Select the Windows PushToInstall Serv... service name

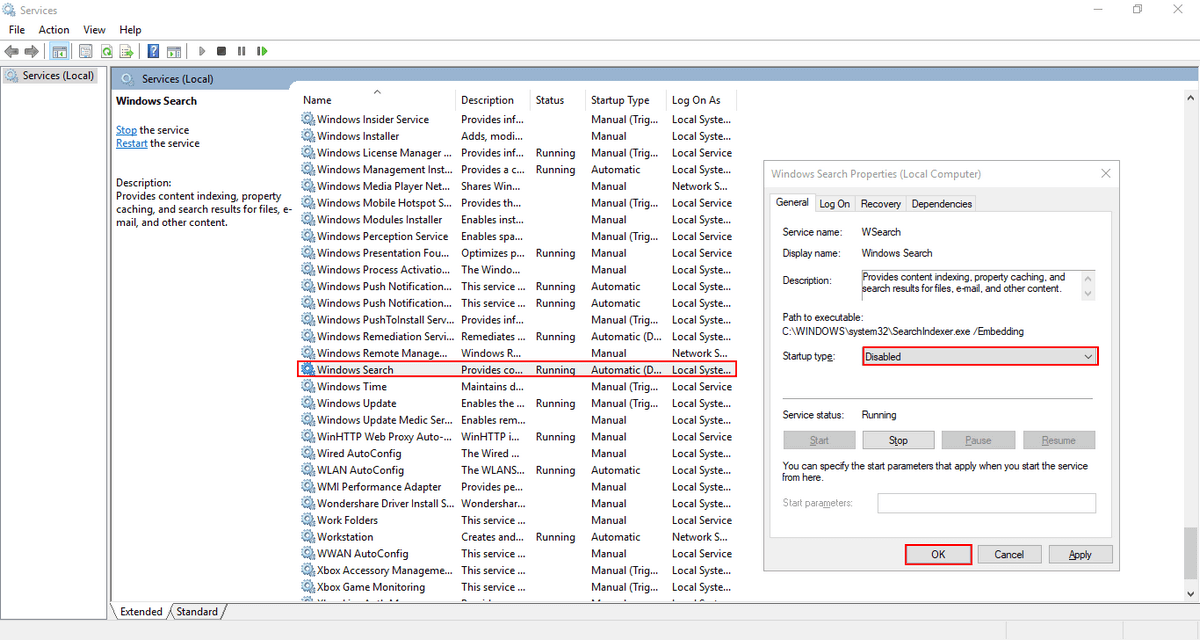tap(385, 320)
